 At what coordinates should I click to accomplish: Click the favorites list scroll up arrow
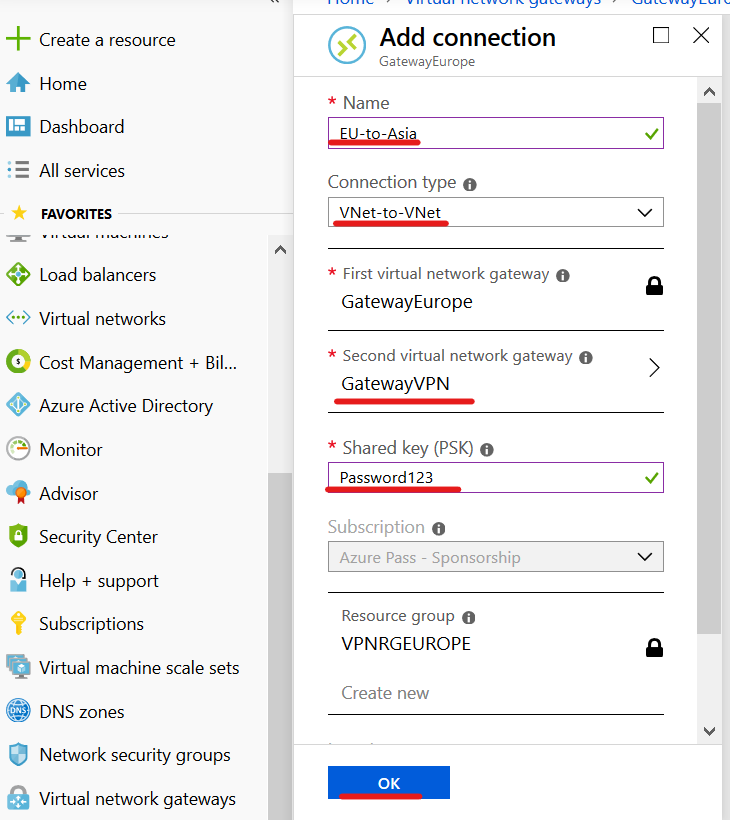[x=280, y=250]
